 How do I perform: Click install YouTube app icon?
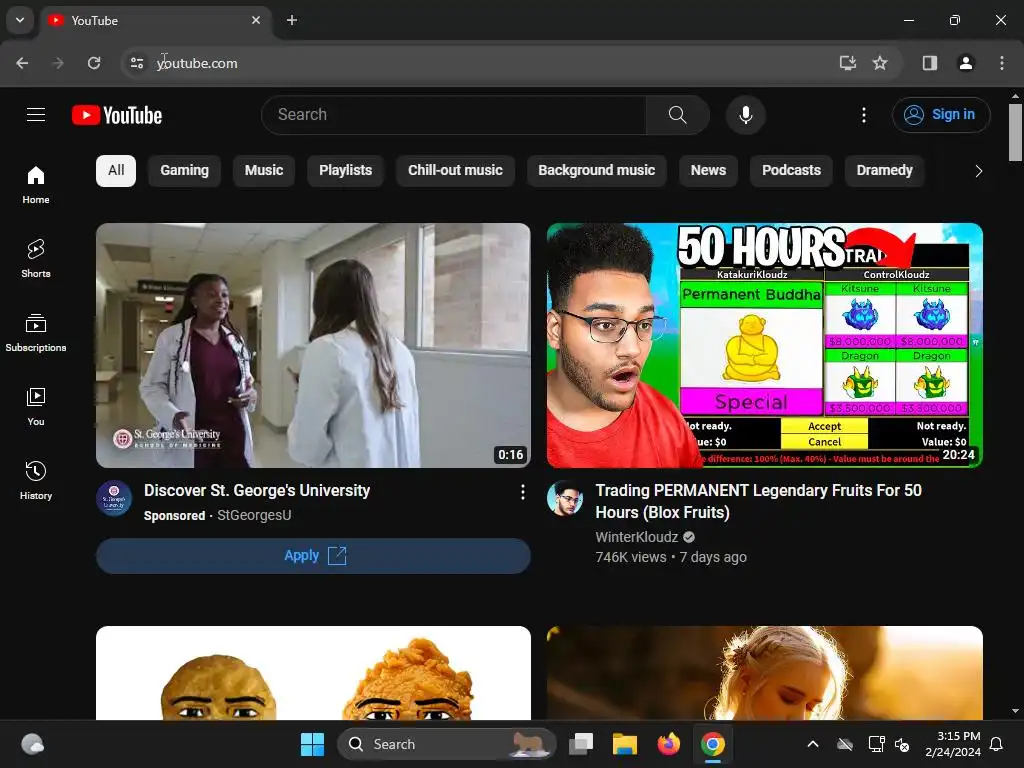(848, 63)
